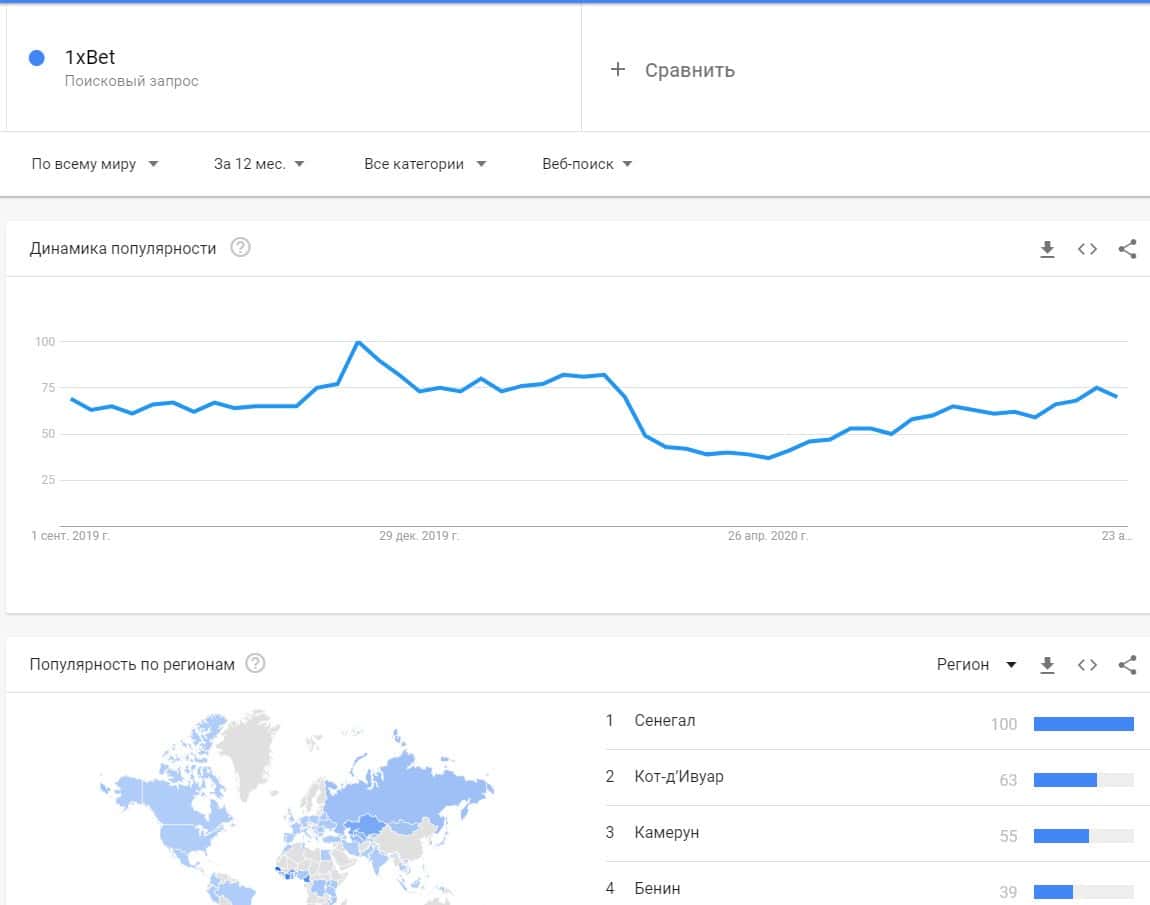Viewport: 1150px width, 905px height.
Task: Click the Сравнить button
Action: pos(689,70)
